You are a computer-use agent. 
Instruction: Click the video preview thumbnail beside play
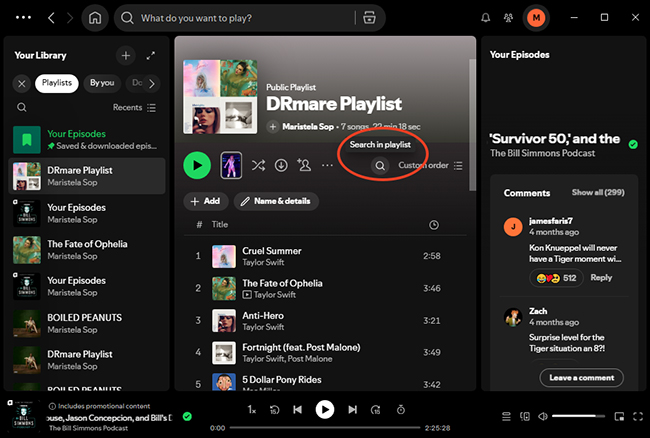(231, 165)
